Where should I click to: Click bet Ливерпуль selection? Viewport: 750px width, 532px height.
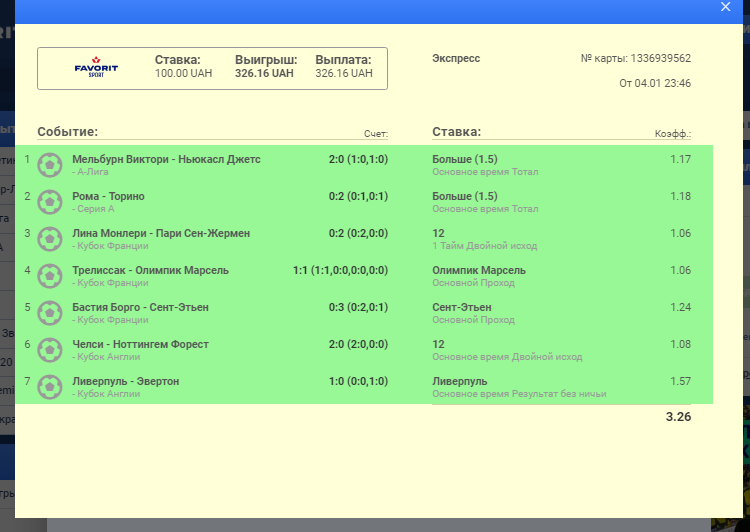pos(460,381)
